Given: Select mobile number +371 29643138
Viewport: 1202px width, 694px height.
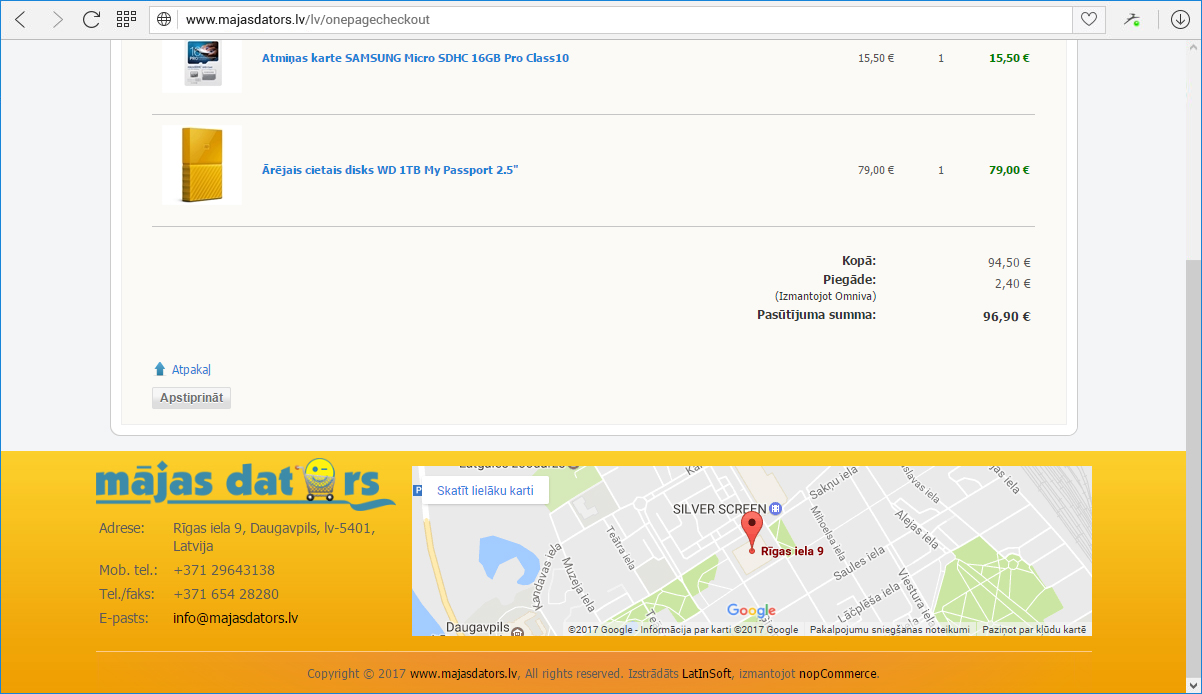Looking at the screenshot, I should 224,570.
